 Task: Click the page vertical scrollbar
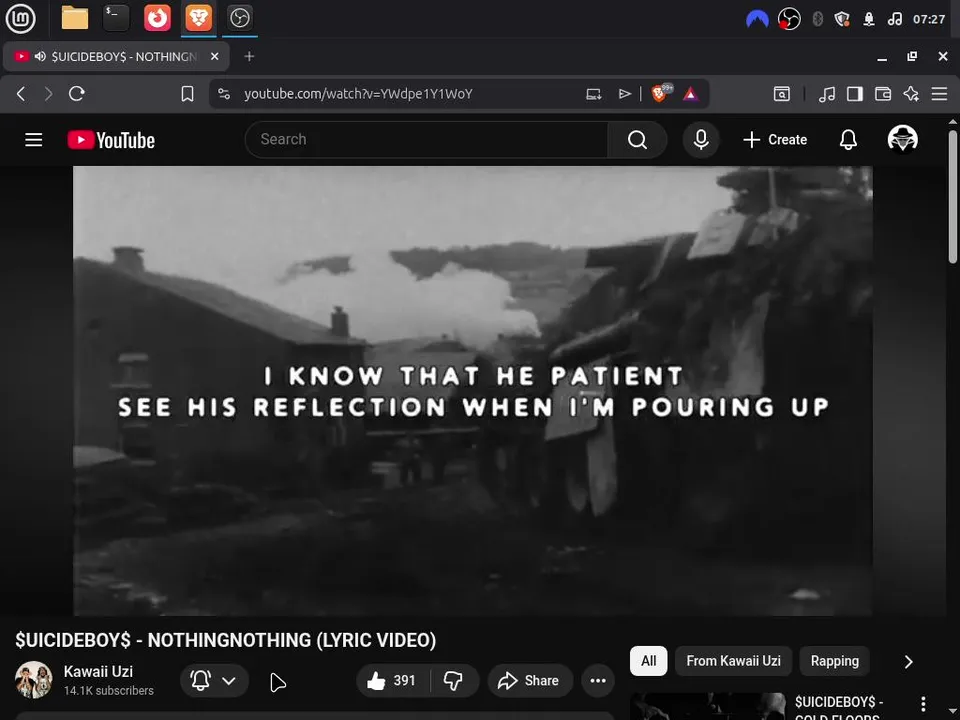point(952,196)
